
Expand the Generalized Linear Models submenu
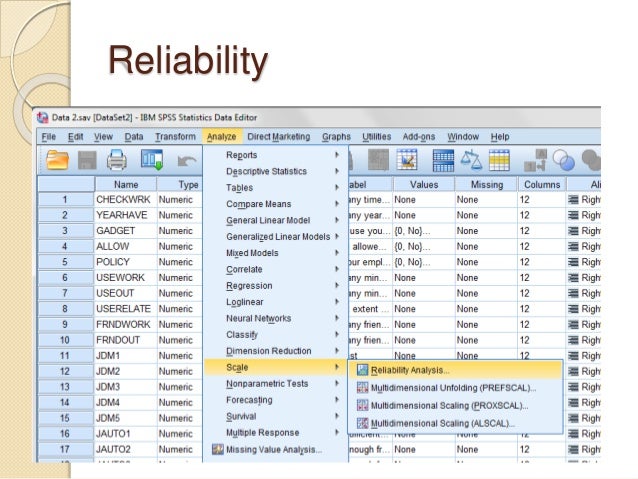click(x=276, y=236)
